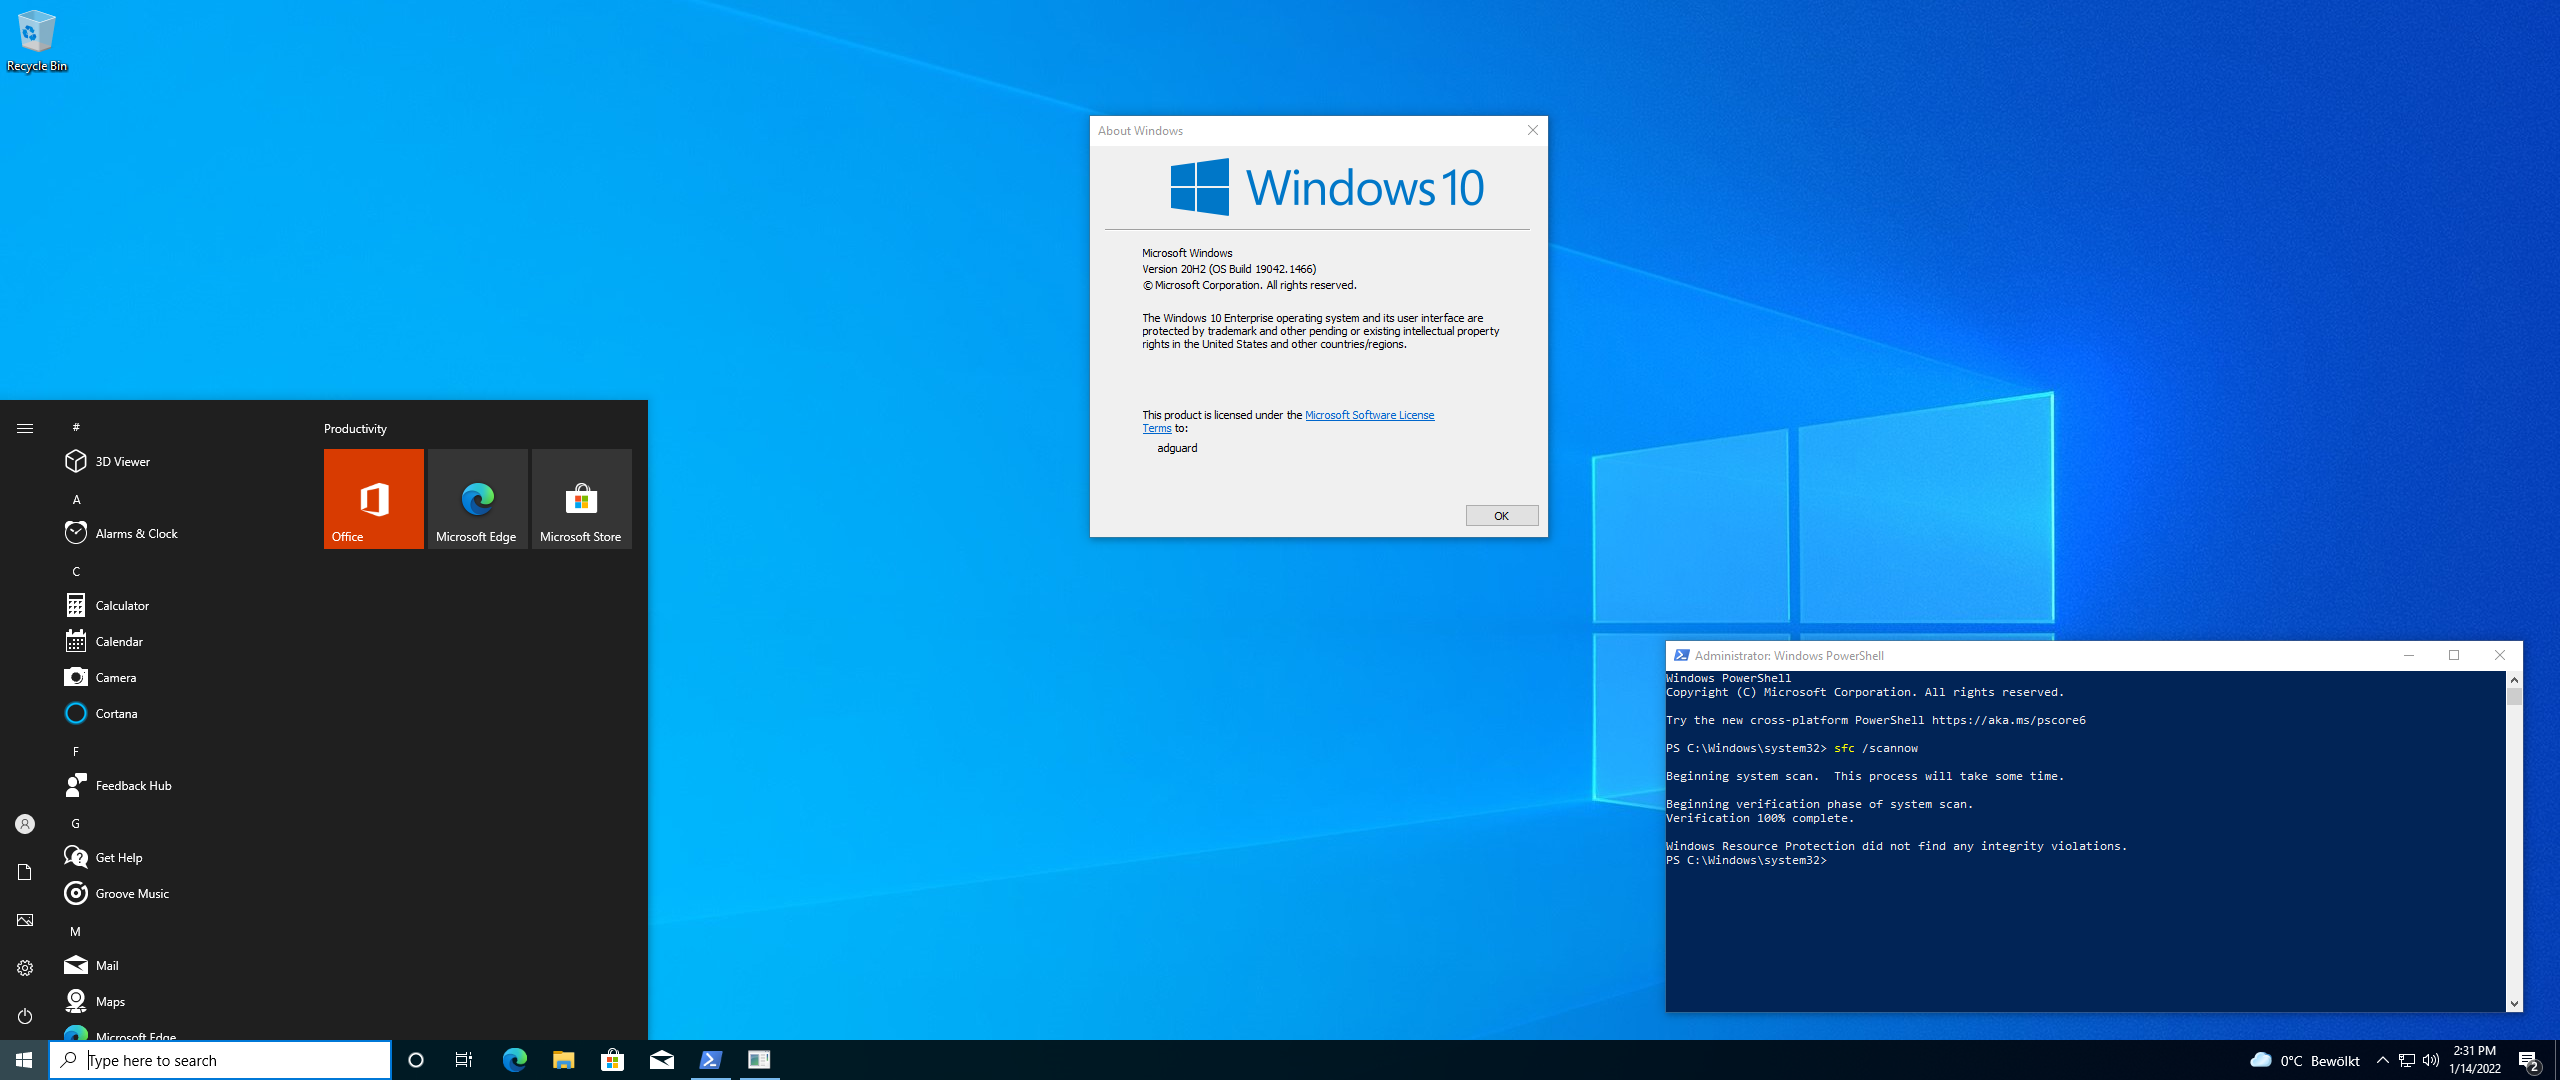Open the Microsoft Software License Terms link
The image size is (2560, 1080).
click(1369, 415)
